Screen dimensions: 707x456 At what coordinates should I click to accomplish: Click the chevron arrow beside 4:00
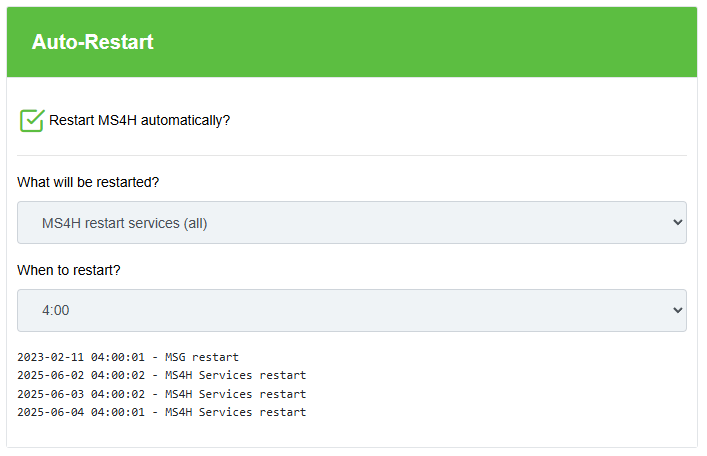[x=676, y=311]
